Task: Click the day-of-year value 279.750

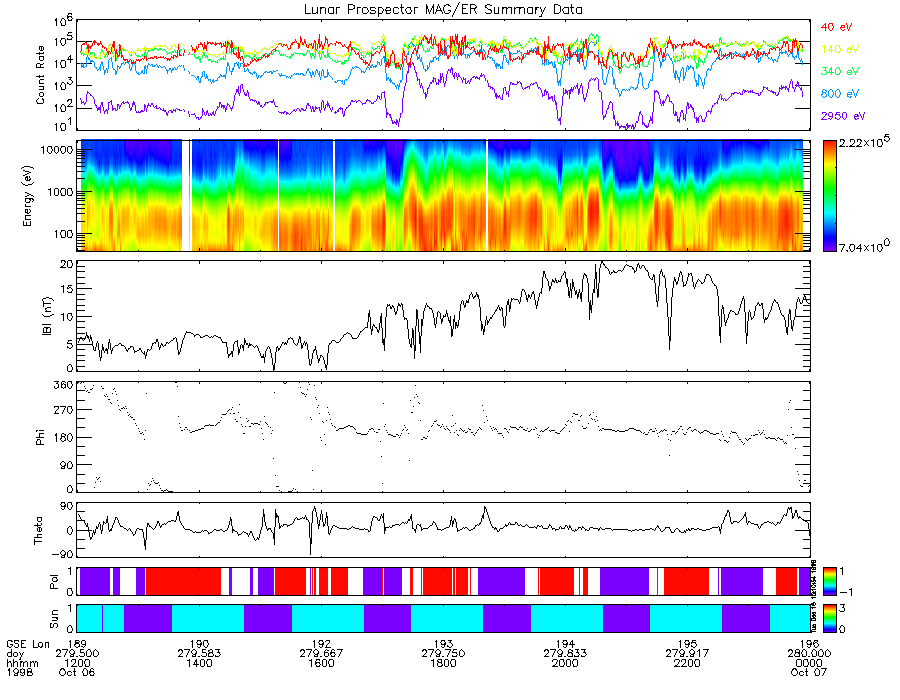Action: coord(443,654)
